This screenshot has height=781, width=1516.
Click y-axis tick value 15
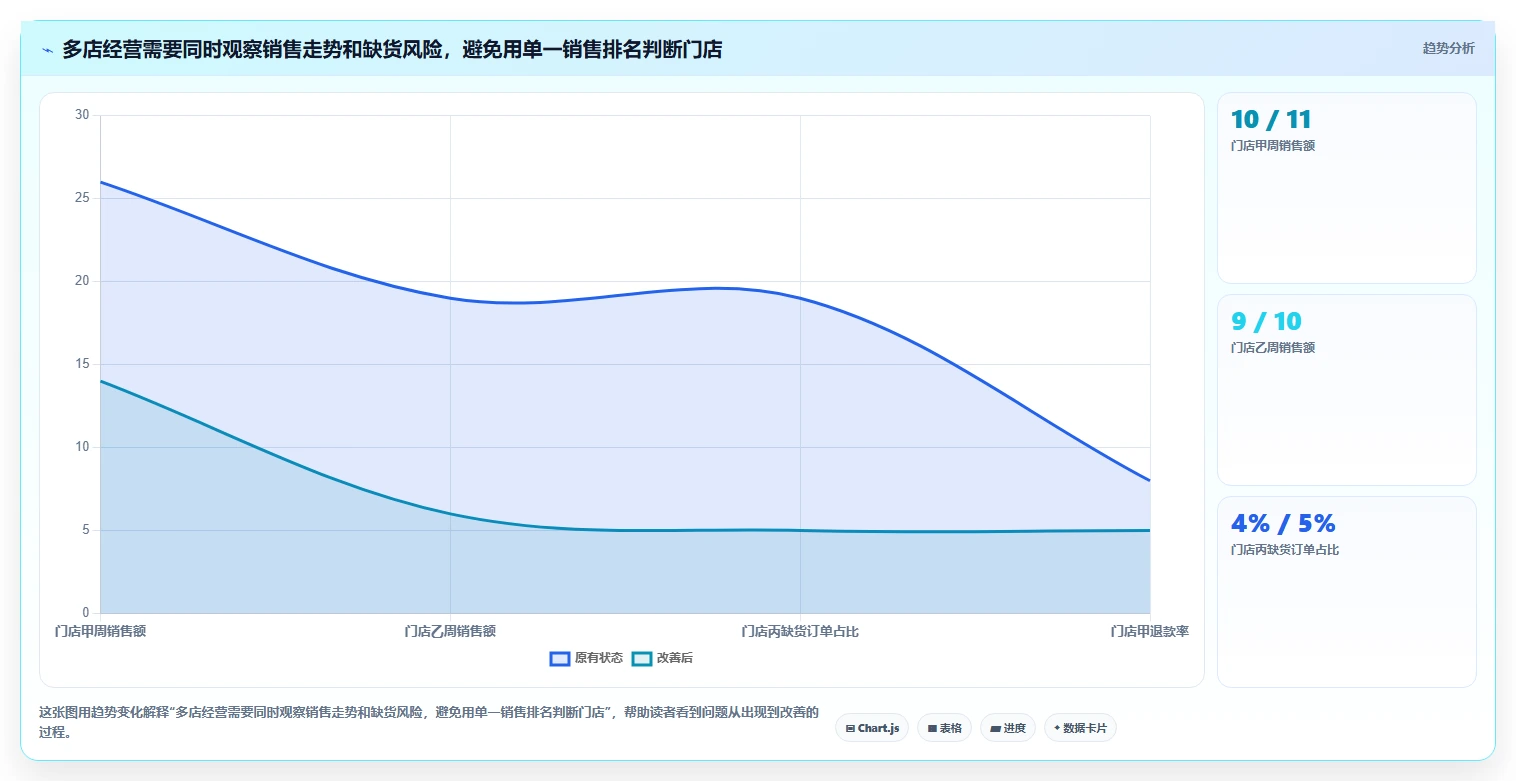pos(82,364)
